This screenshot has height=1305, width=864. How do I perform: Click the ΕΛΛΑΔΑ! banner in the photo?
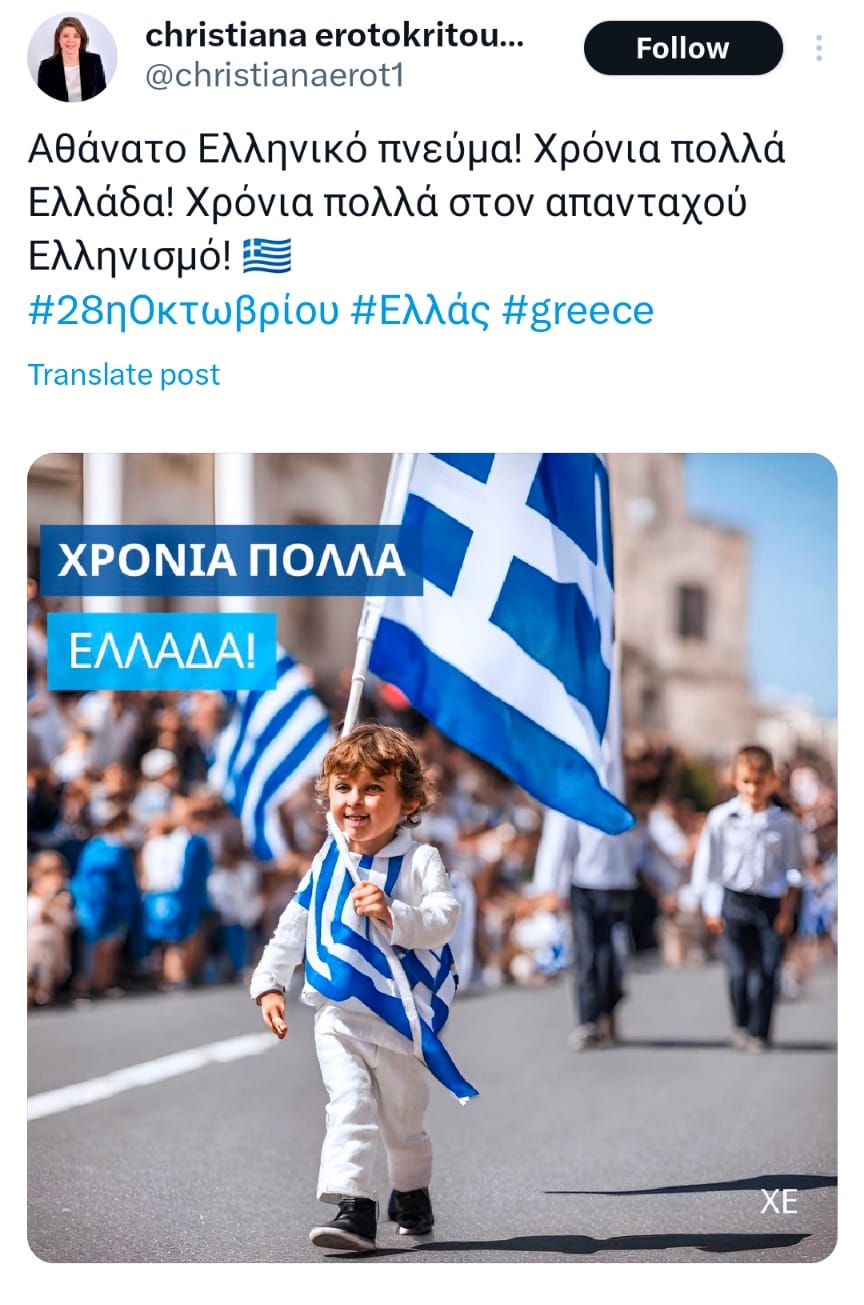(x=161, y=651)
